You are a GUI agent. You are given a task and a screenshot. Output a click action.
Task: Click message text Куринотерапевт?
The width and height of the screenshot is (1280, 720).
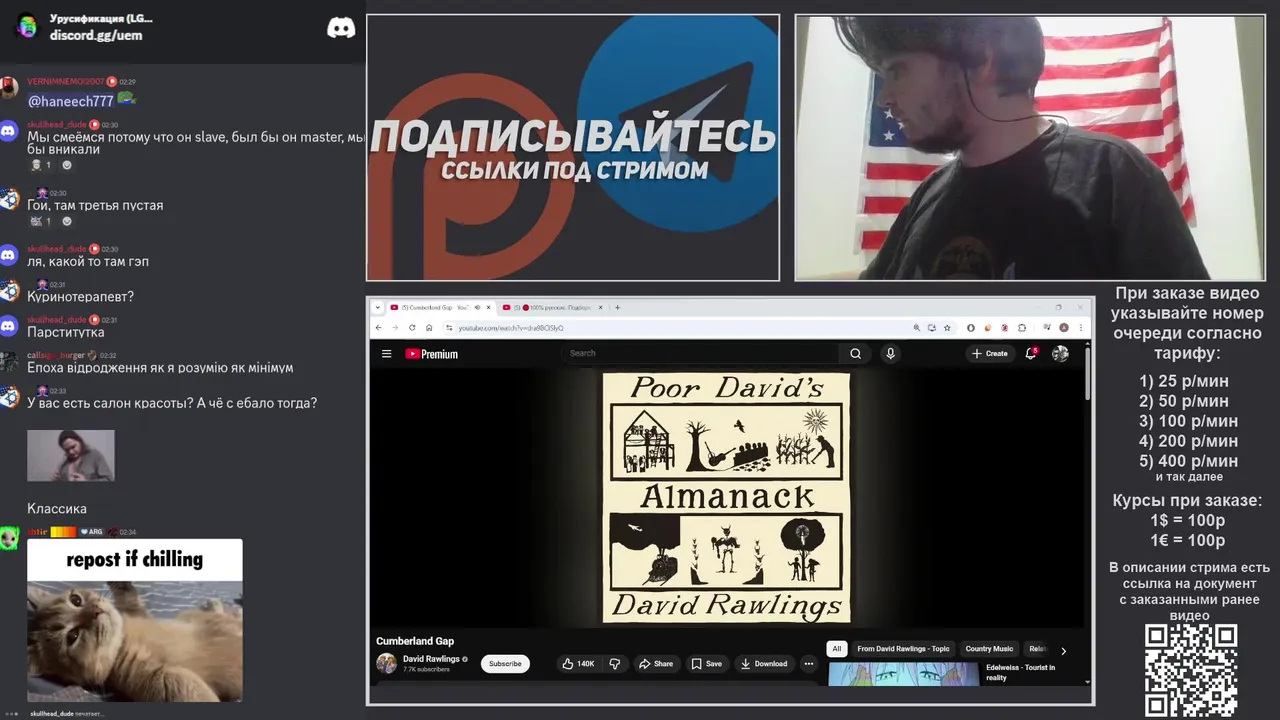pyautogui.click(x=80, y=297)
